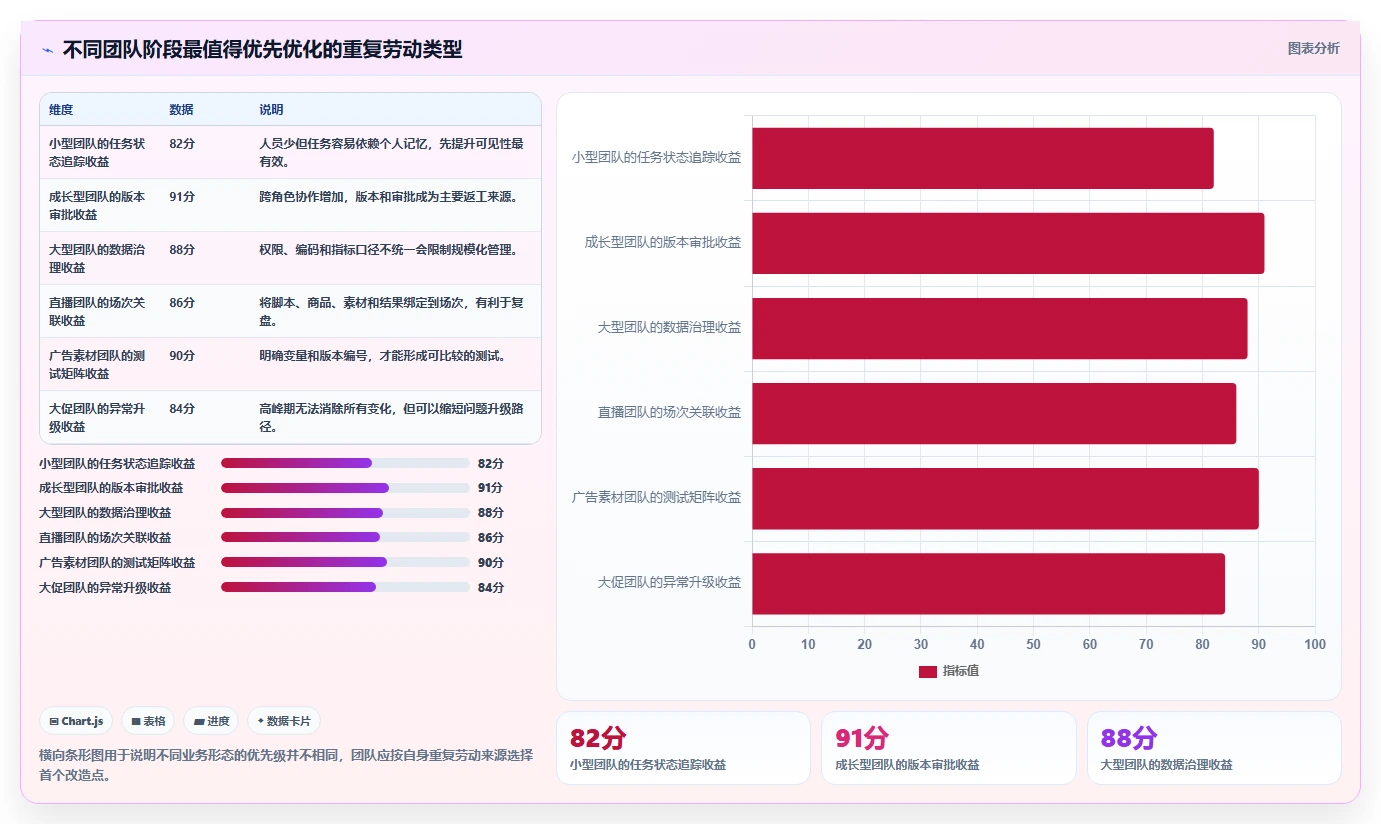Click the 说明 table column header
1381x824 pixels.
click(272, 109)
